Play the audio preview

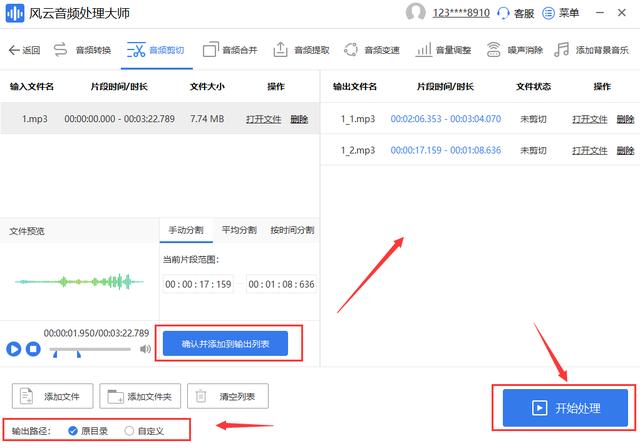click(13, 349)
